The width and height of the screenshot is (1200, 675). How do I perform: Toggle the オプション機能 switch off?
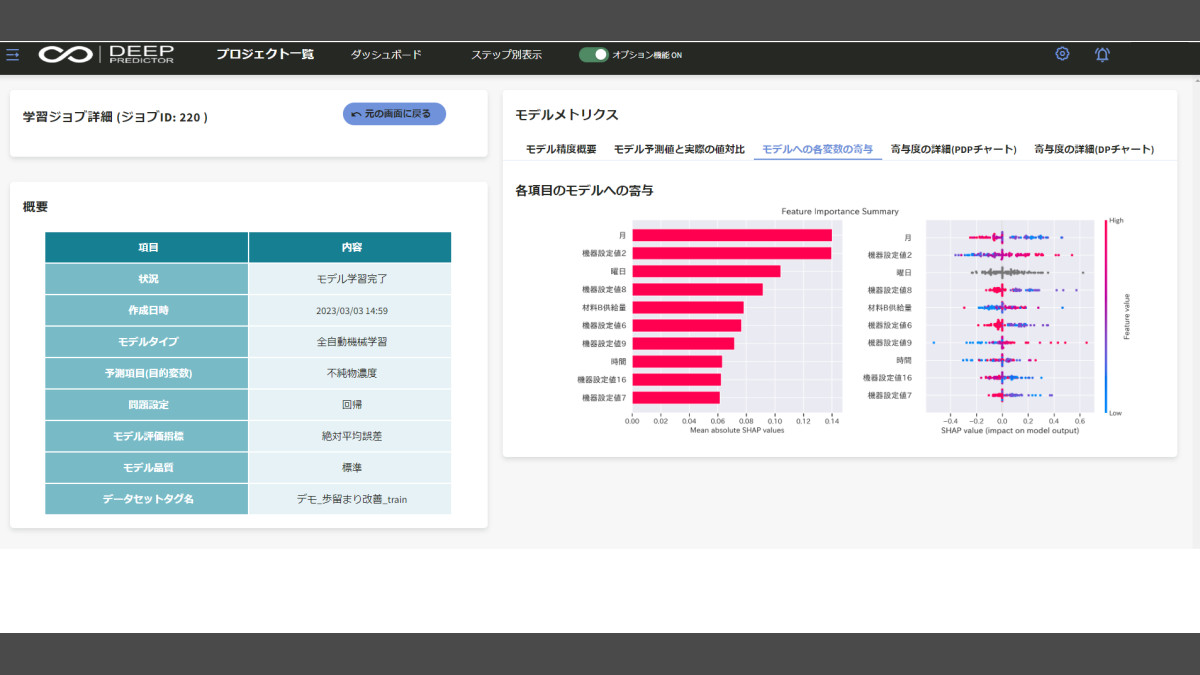click(594, 55)
